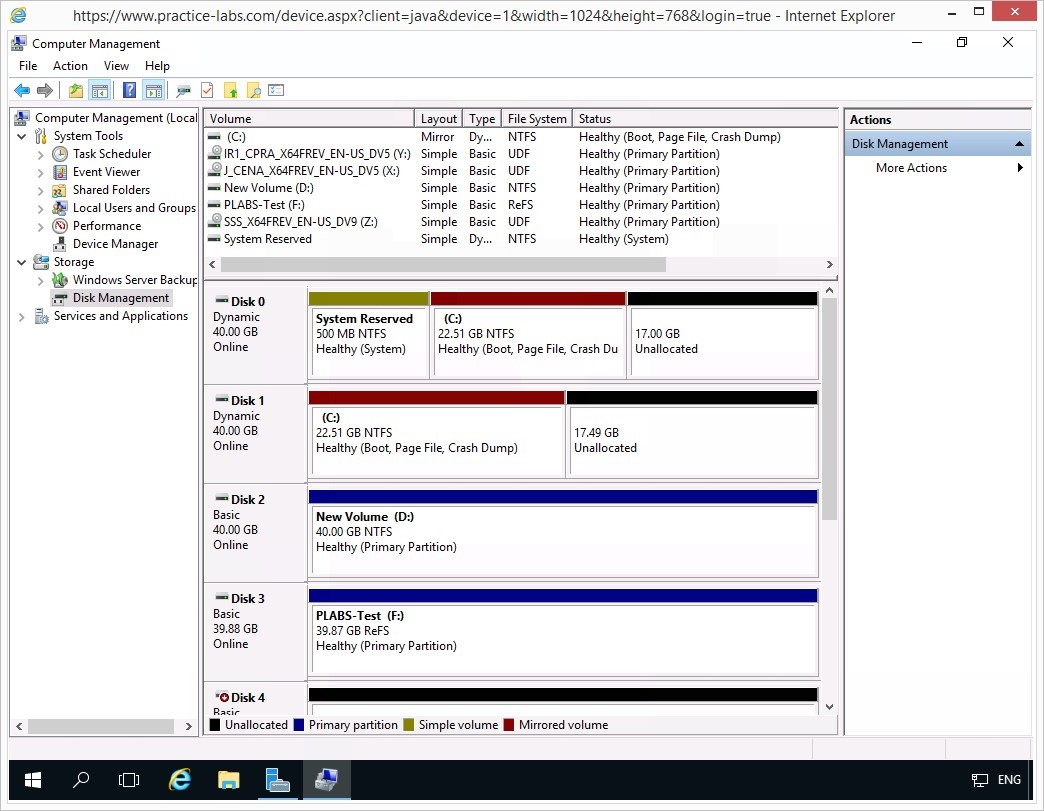Open the Windows Start menu

[x=33, y=780]
